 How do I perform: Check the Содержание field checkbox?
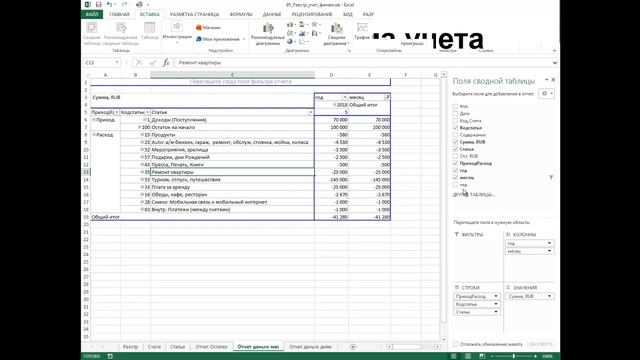coord(455,135)
